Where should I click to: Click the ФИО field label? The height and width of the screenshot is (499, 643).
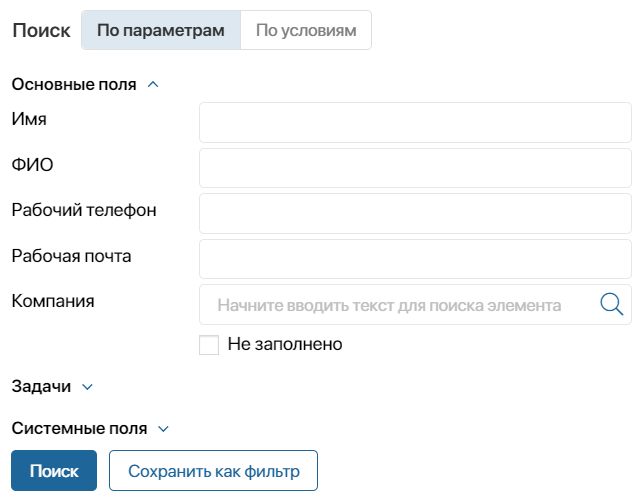32,165
